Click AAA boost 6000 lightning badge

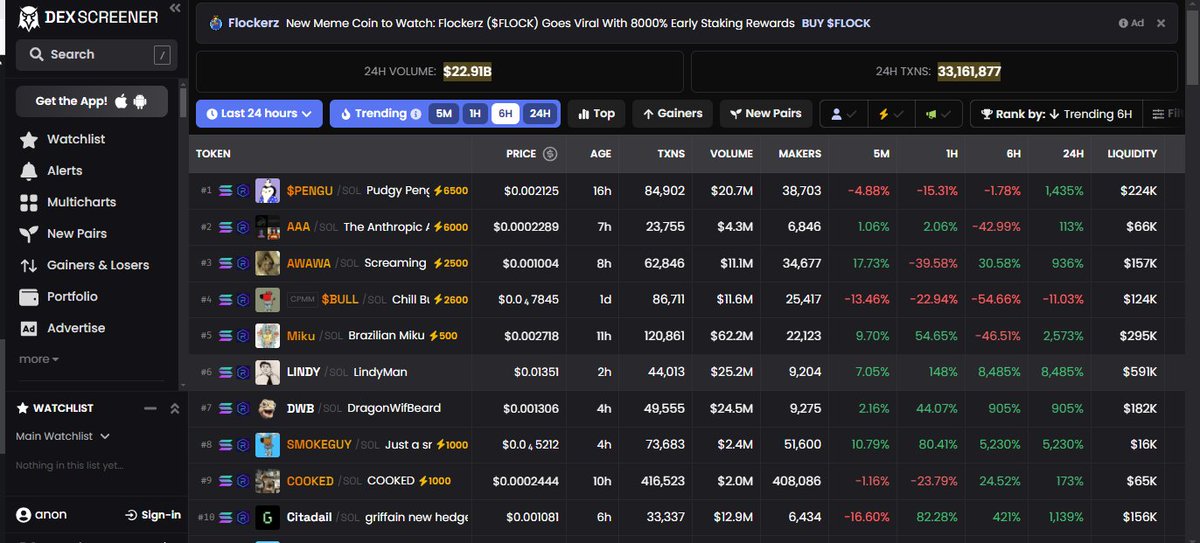tap(450, 227)
